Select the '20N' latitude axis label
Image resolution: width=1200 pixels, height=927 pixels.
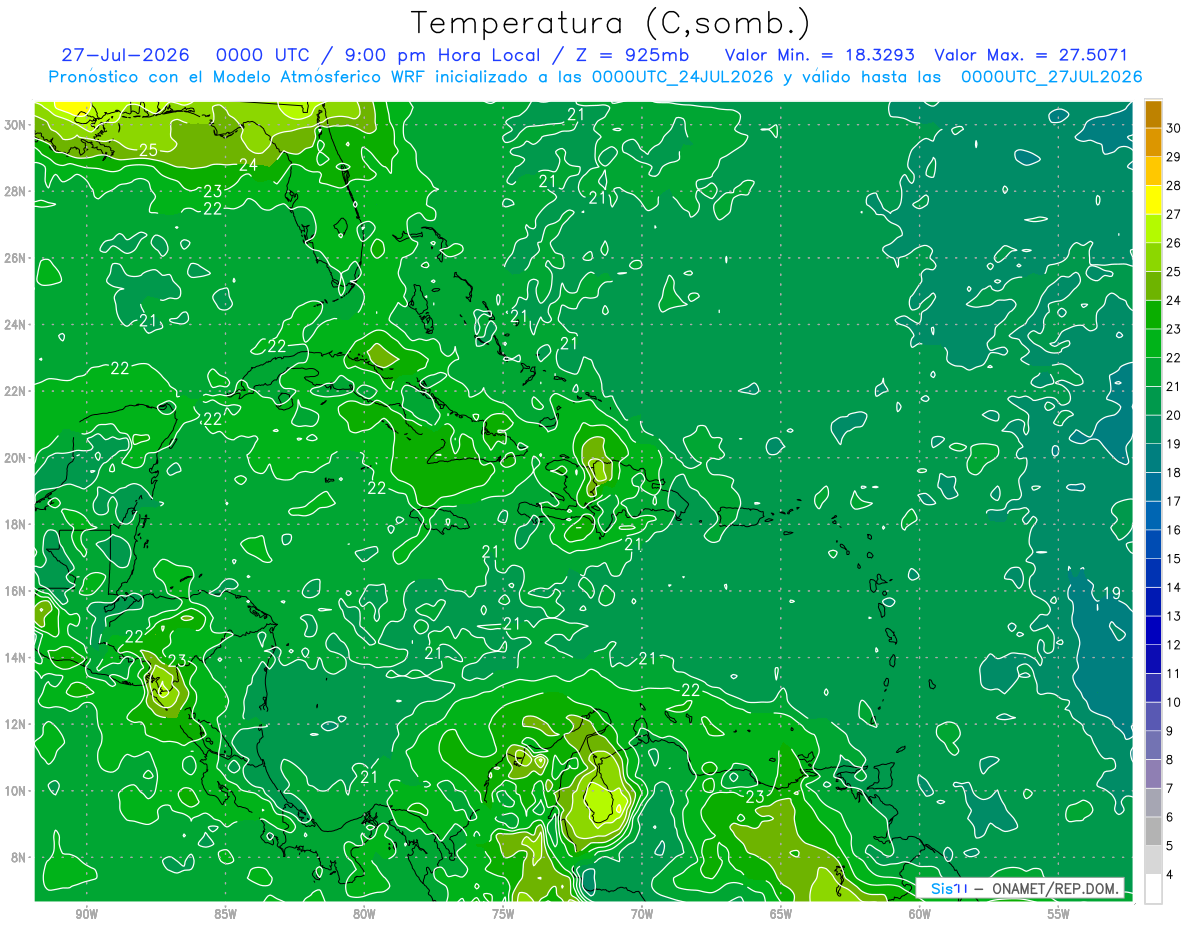coord(17,458)
